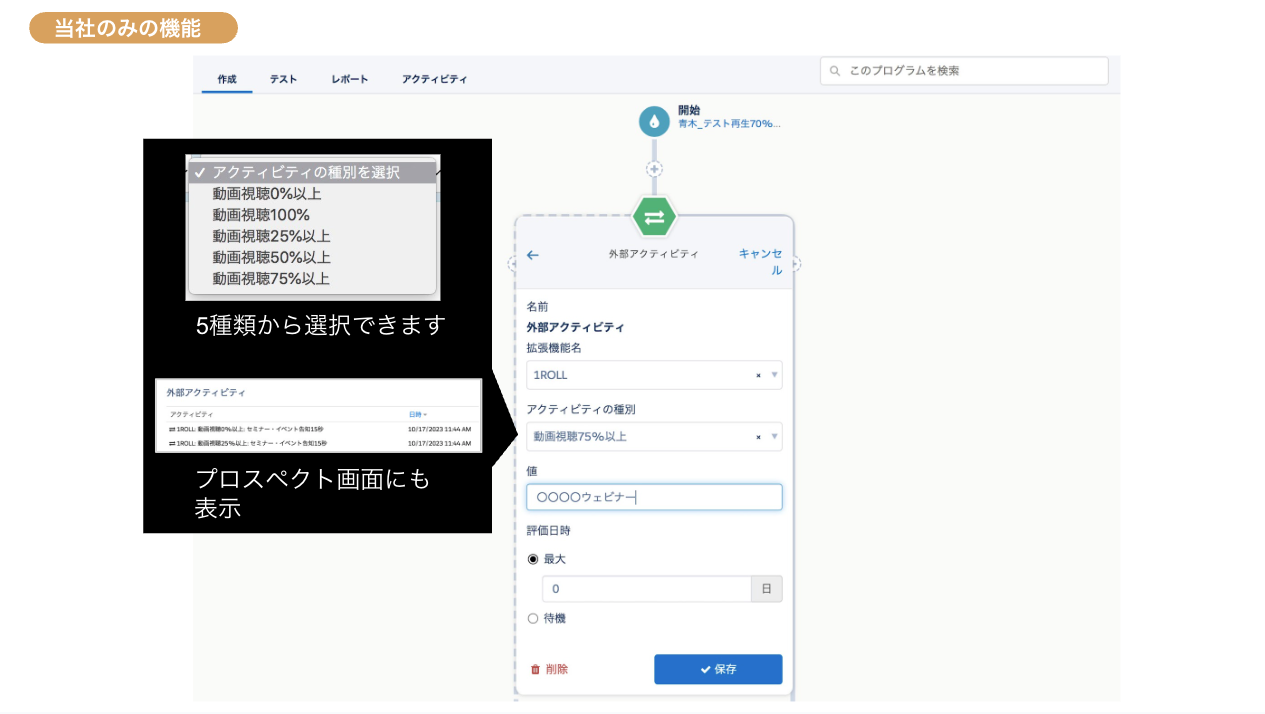
Task: Click the 値 input field
Action: [654, 497]
